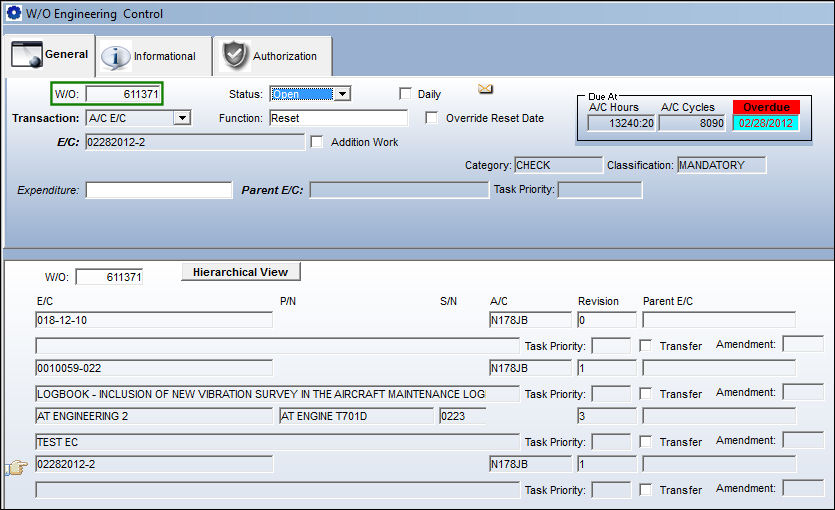
Task: Click the Expenditure input field
Action: click(159, 190)
